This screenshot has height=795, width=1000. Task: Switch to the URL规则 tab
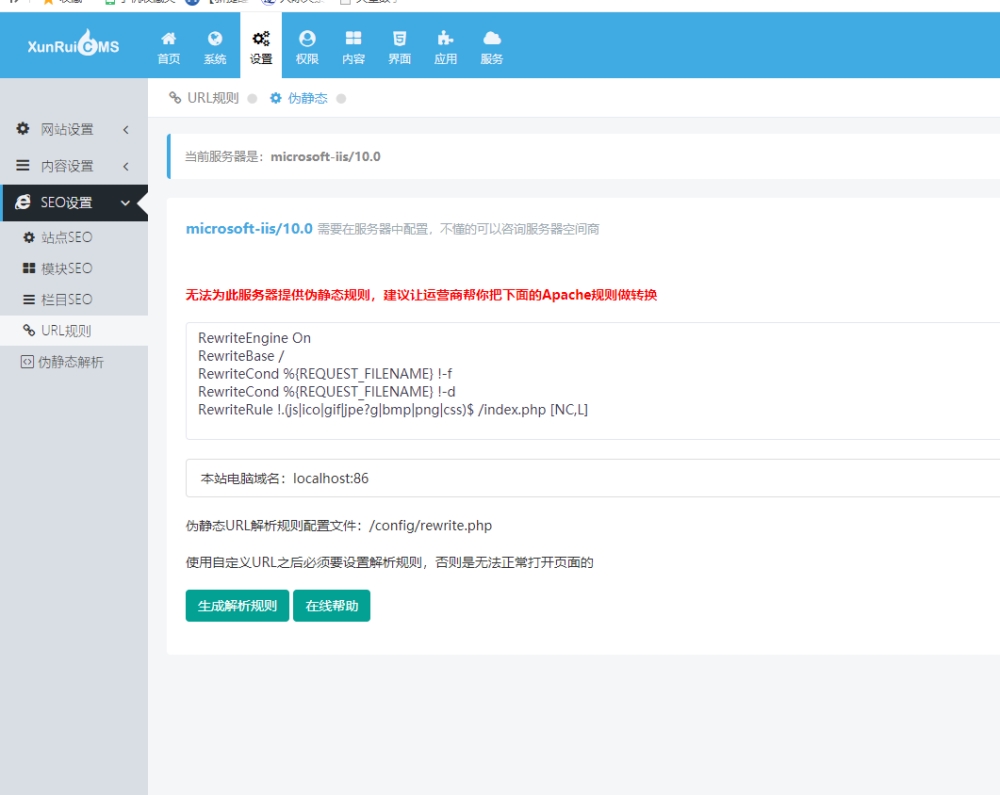pyautogui.click(x=212, y=98)
